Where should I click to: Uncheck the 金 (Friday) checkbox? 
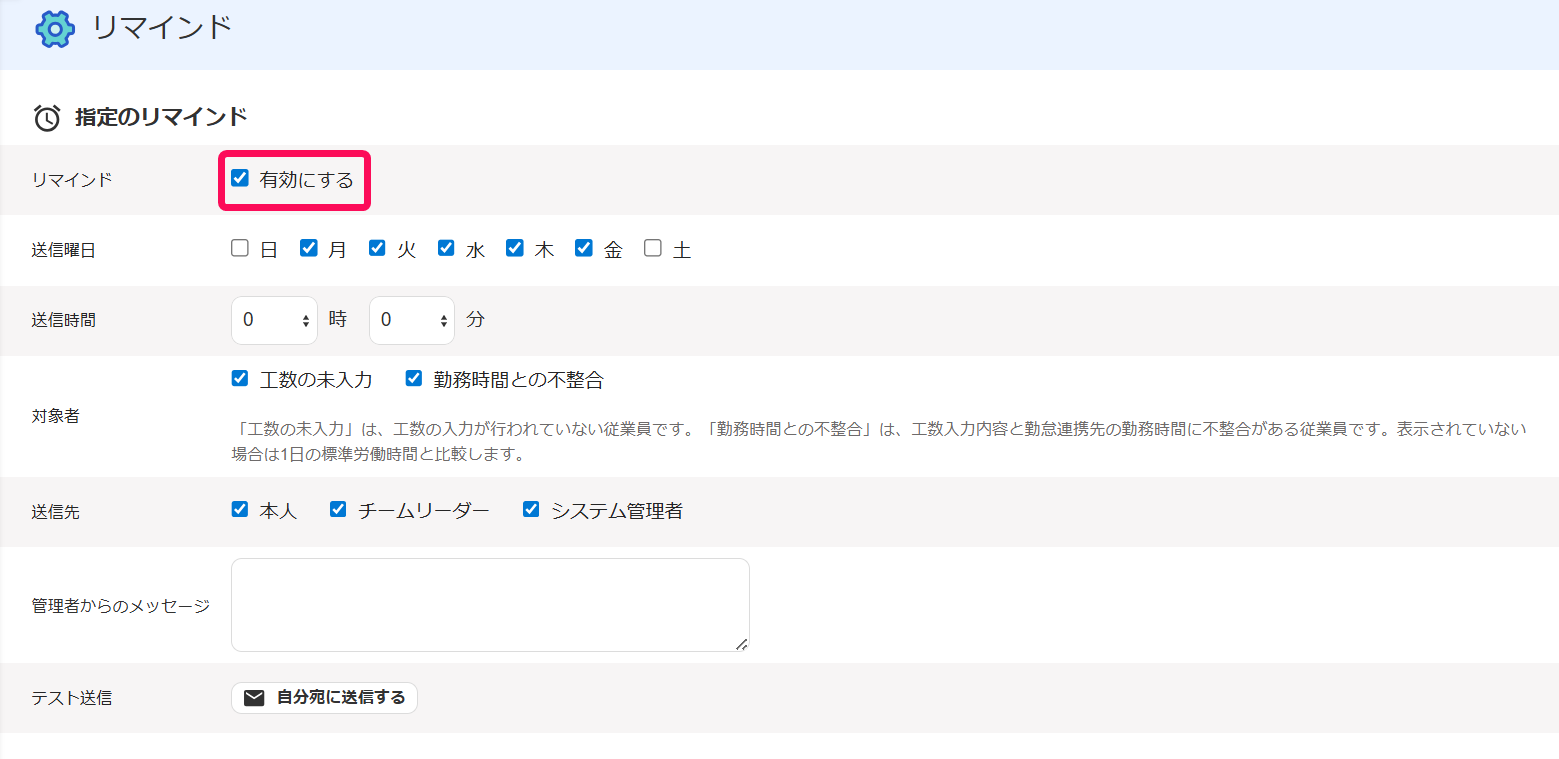[x=584, y=248]
